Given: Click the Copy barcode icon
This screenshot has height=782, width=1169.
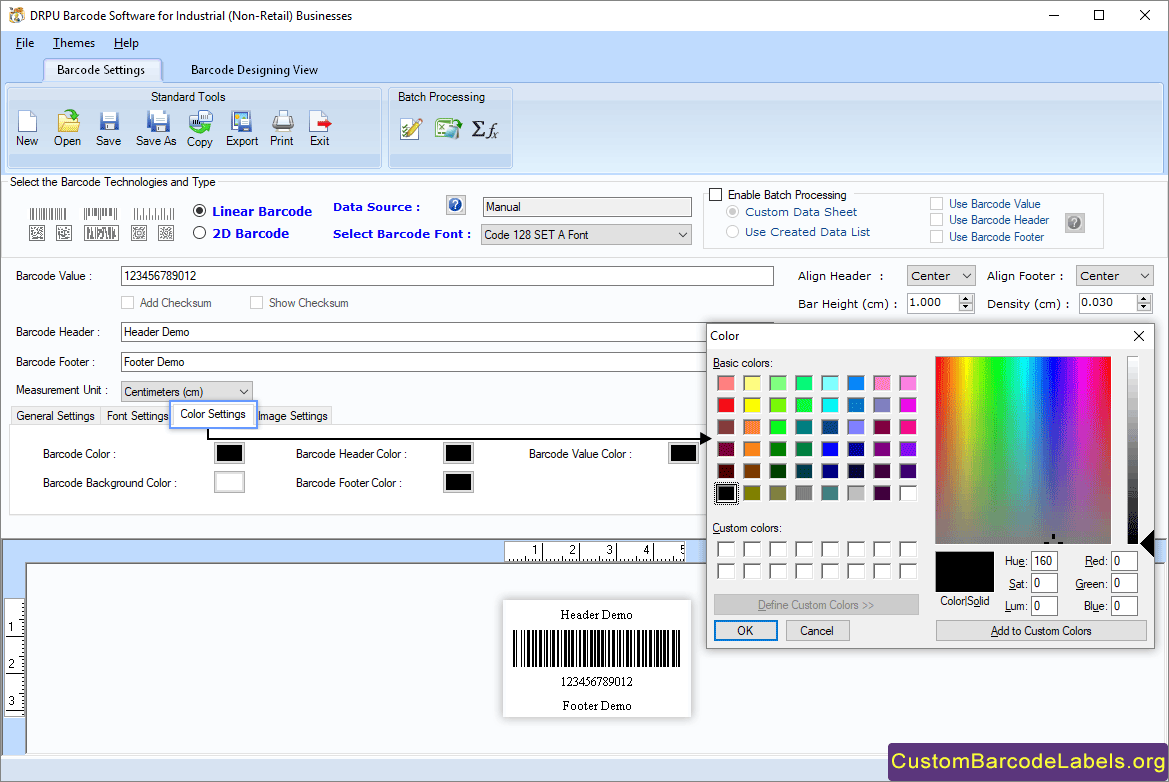Looking at the screenshot, I should tap(200, 128).
